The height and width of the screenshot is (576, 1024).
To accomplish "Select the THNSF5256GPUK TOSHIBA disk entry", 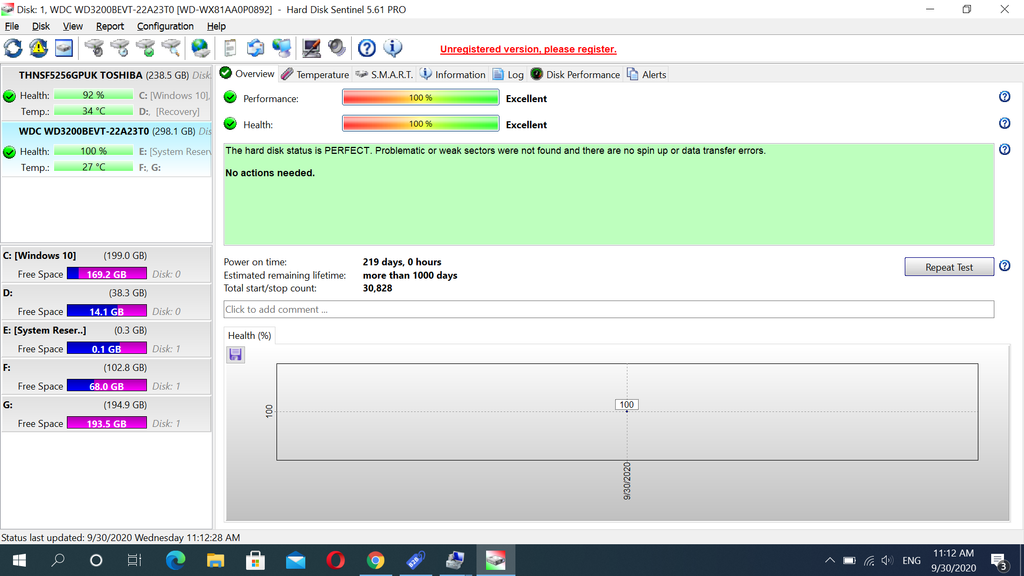I will (106, 93).
